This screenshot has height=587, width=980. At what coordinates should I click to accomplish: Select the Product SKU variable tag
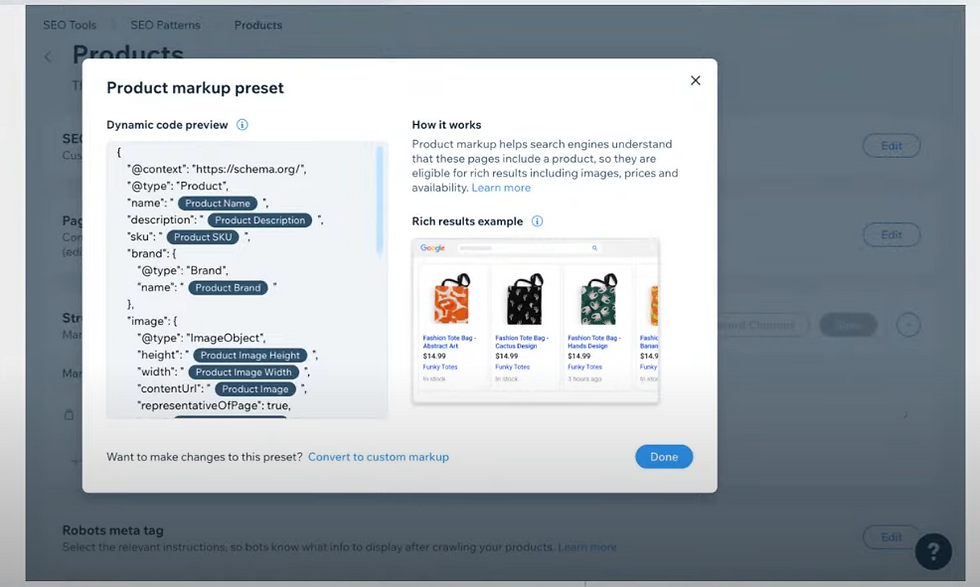coord(202,237)
